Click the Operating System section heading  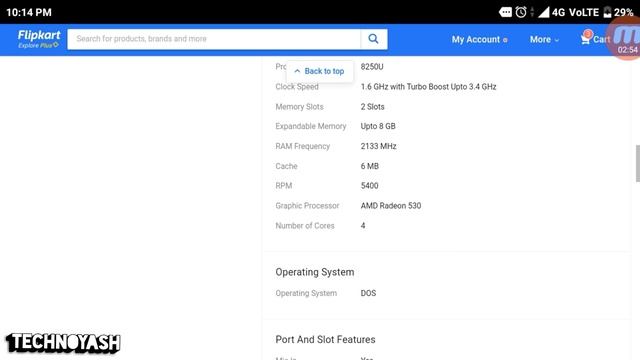tap(315, 272)
